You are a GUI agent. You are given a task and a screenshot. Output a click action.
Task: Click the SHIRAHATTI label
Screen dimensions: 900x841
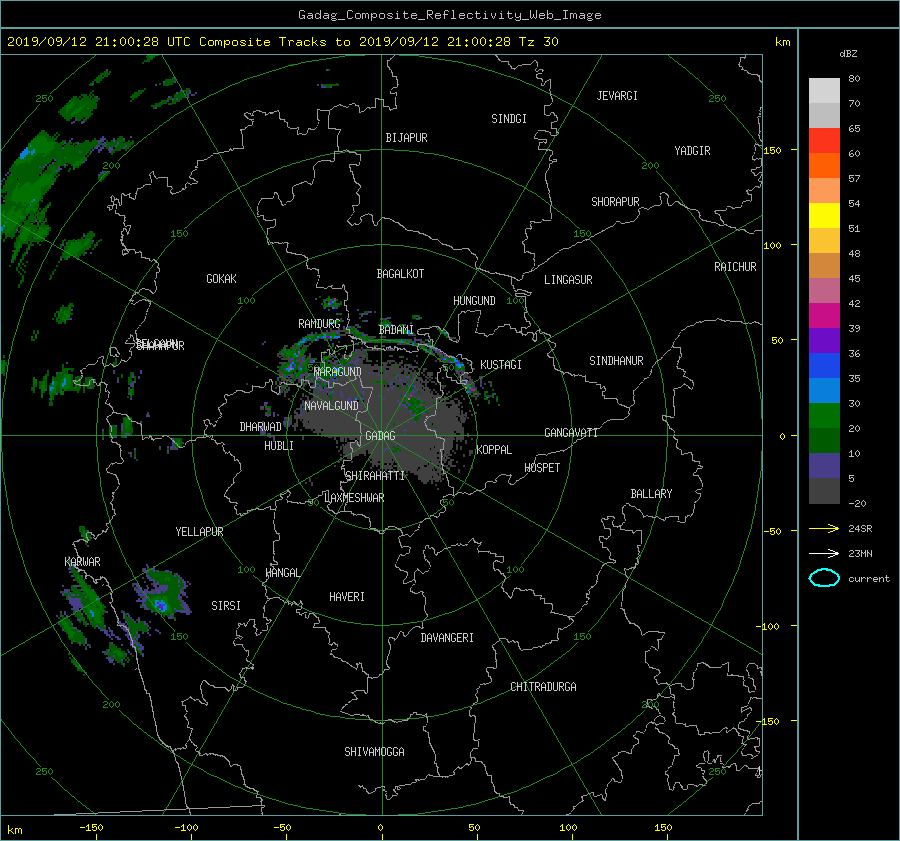click(375, 476)
